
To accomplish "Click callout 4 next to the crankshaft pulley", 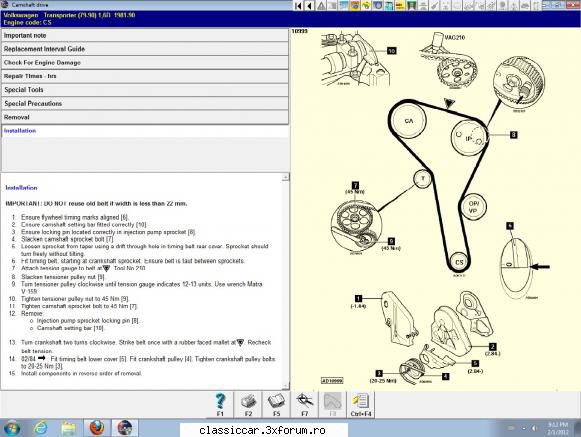I will pos(446,376).
